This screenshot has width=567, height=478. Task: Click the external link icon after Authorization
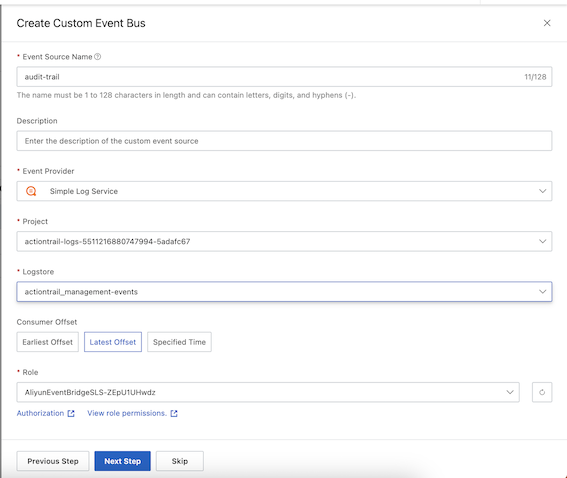71,413
